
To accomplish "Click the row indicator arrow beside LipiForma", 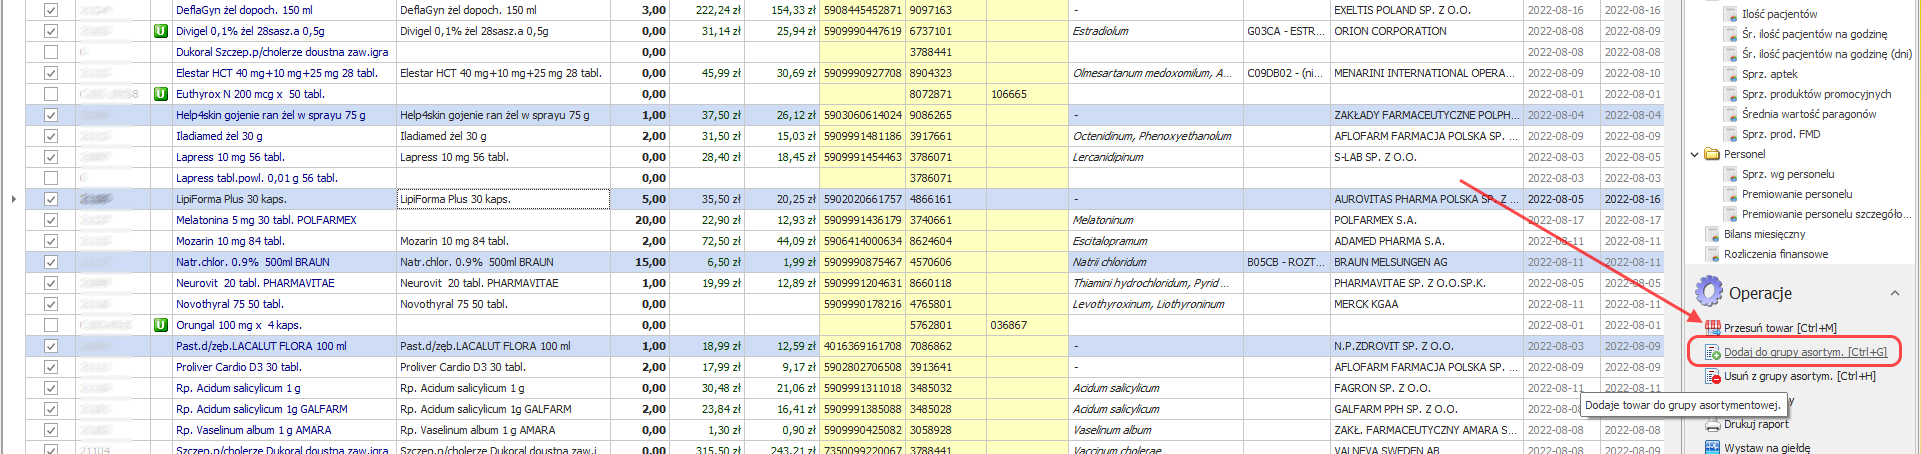I will [13, 199].
